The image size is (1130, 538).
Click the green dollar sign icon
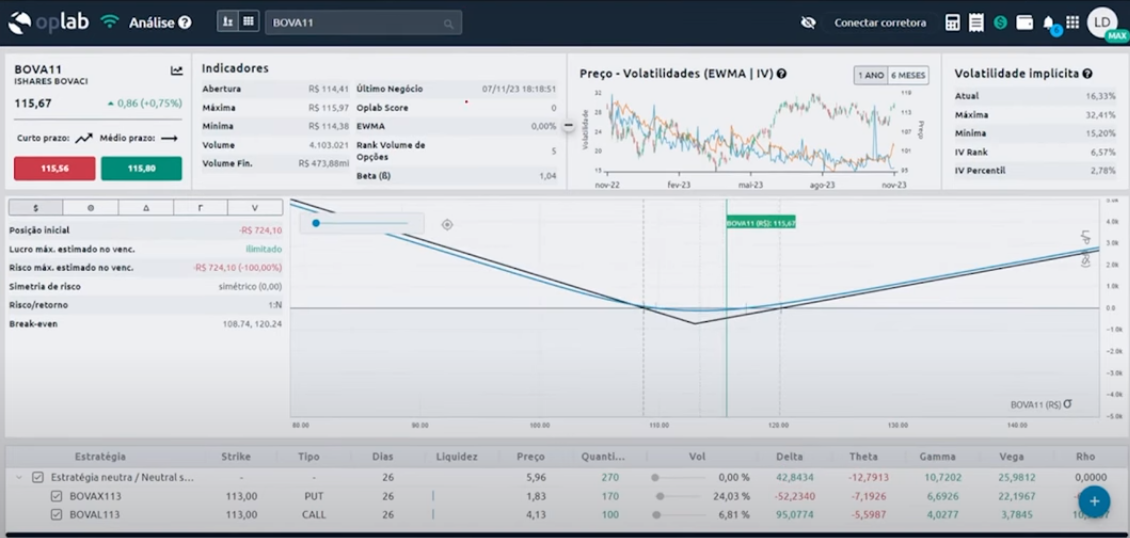(1000, 22)
